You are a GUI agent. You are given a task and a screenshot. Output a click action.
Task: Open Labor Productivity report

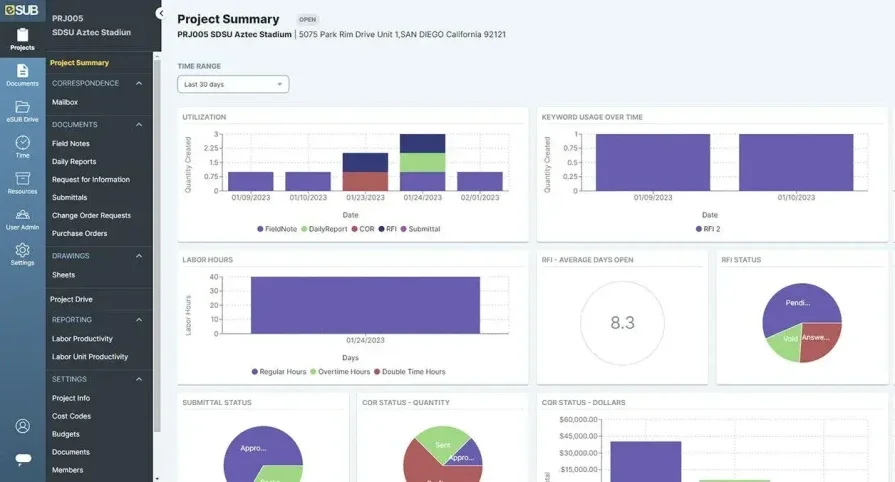tap(82, 339)
